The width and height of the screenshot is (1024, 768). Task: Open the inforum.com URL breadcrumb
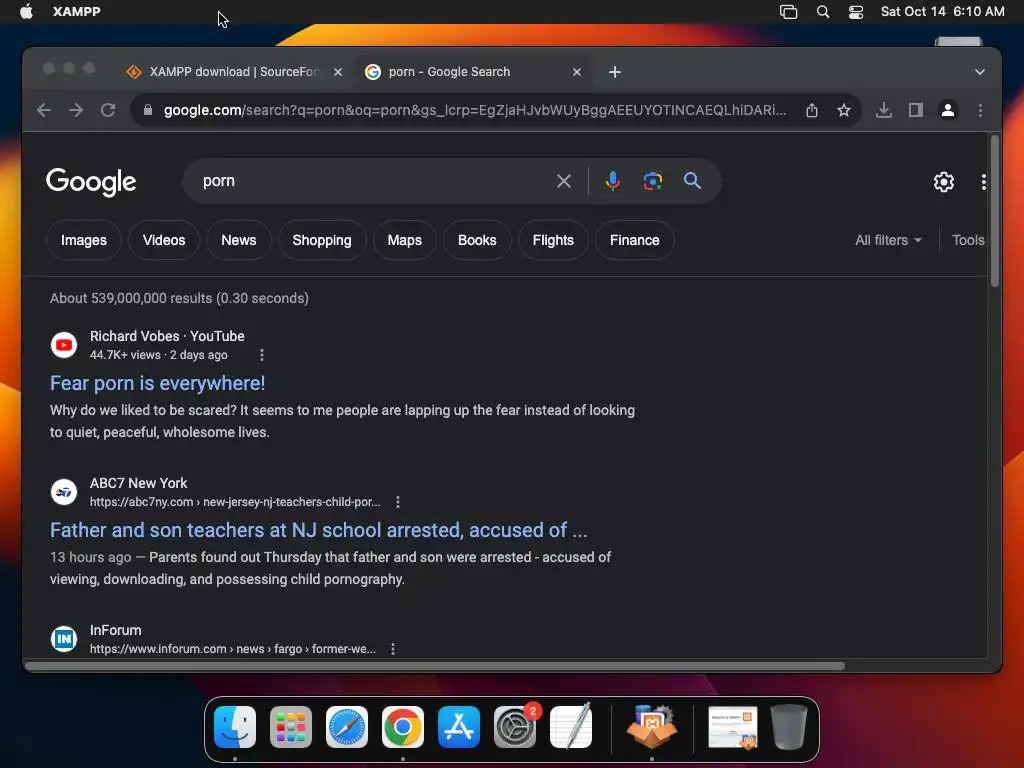tap(232, 648)
